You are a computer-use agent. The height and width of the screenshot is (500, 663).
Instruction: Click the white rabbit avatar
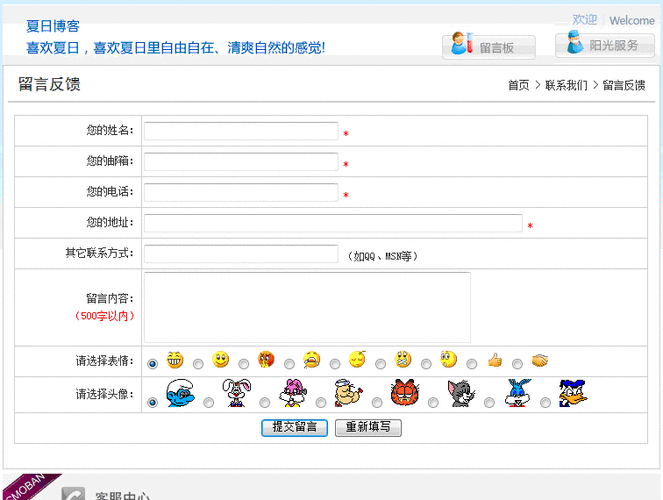[x=237, y=393]
